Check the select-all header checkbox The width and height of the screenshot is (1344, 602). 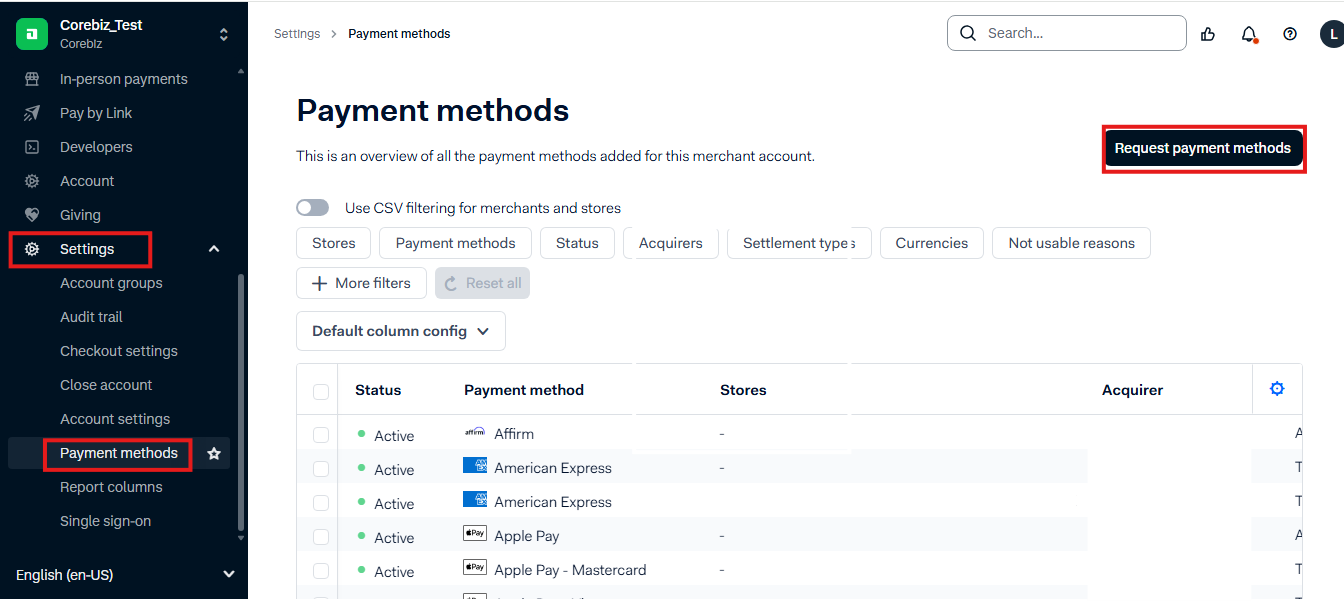click(321, 391)
